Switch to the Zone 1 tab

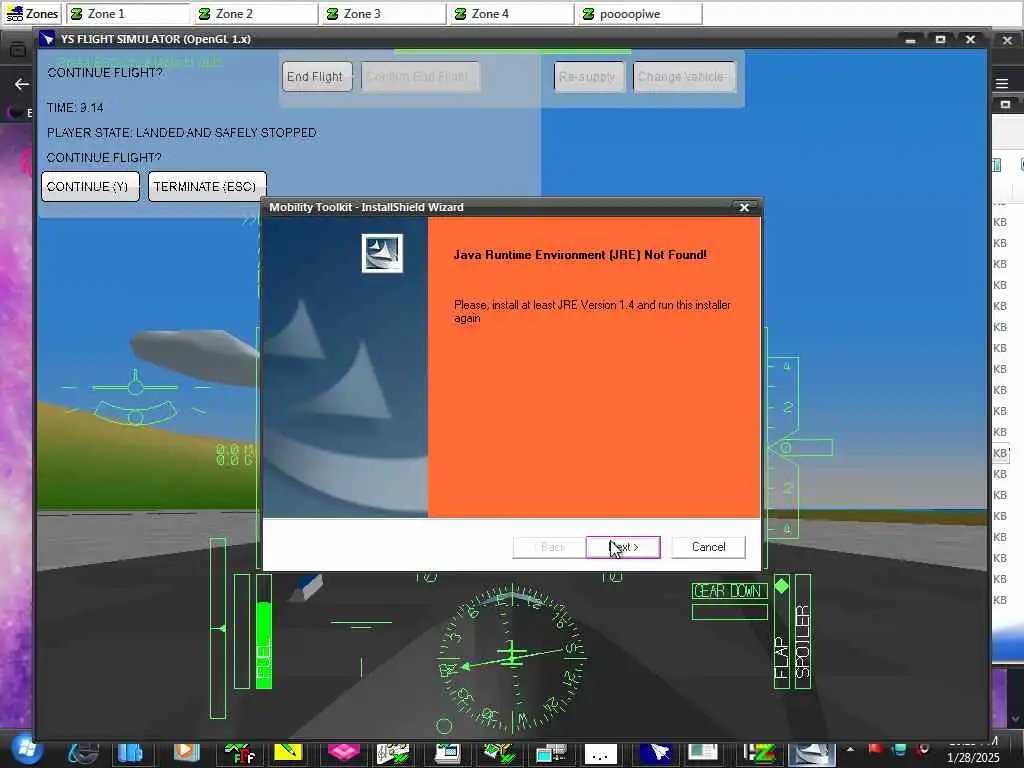(x=128, y=14)
